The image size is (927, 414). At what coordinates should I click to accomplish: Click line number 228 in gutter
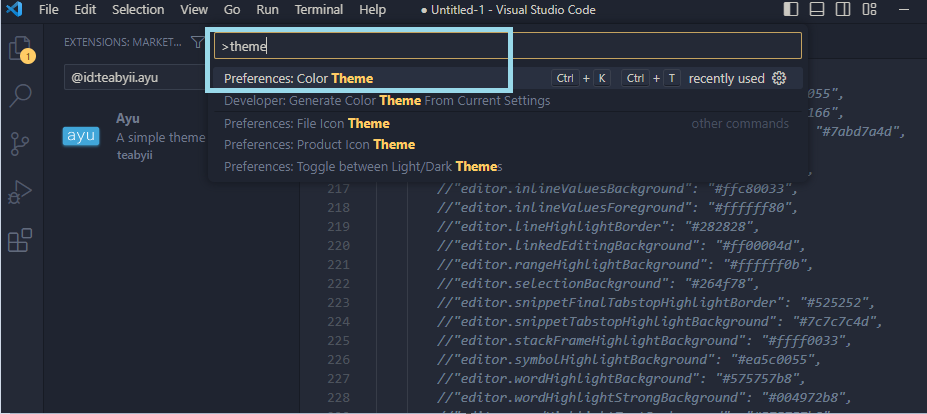coord(339,397)
